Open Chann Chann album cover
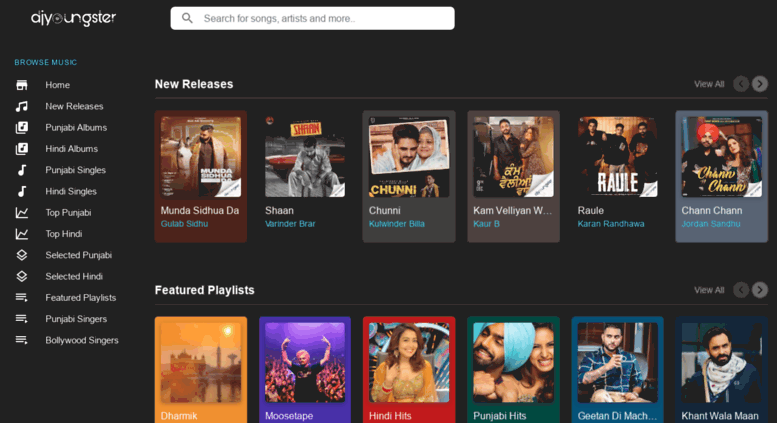Viewport: 777px width, 423px height. [x=722, y=157]
